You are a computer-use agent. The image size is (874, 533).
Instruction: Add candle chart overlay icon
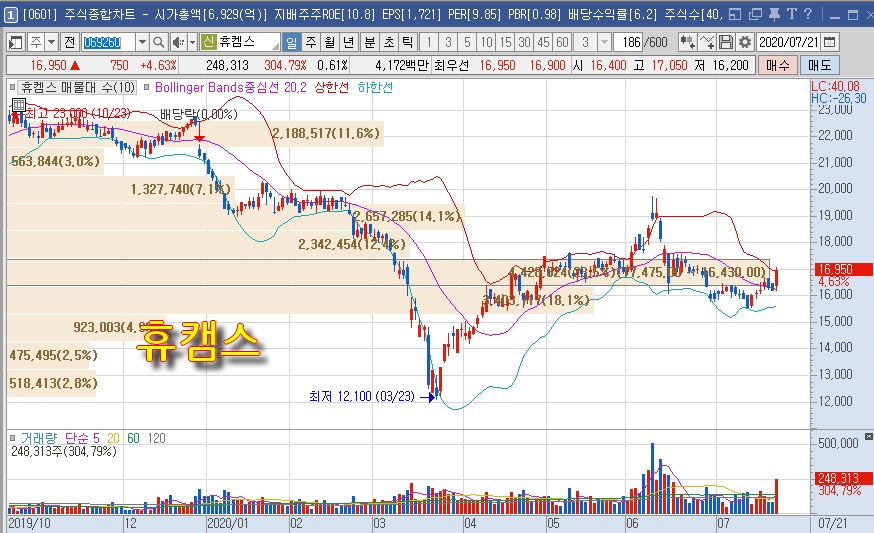click(687, 42)
